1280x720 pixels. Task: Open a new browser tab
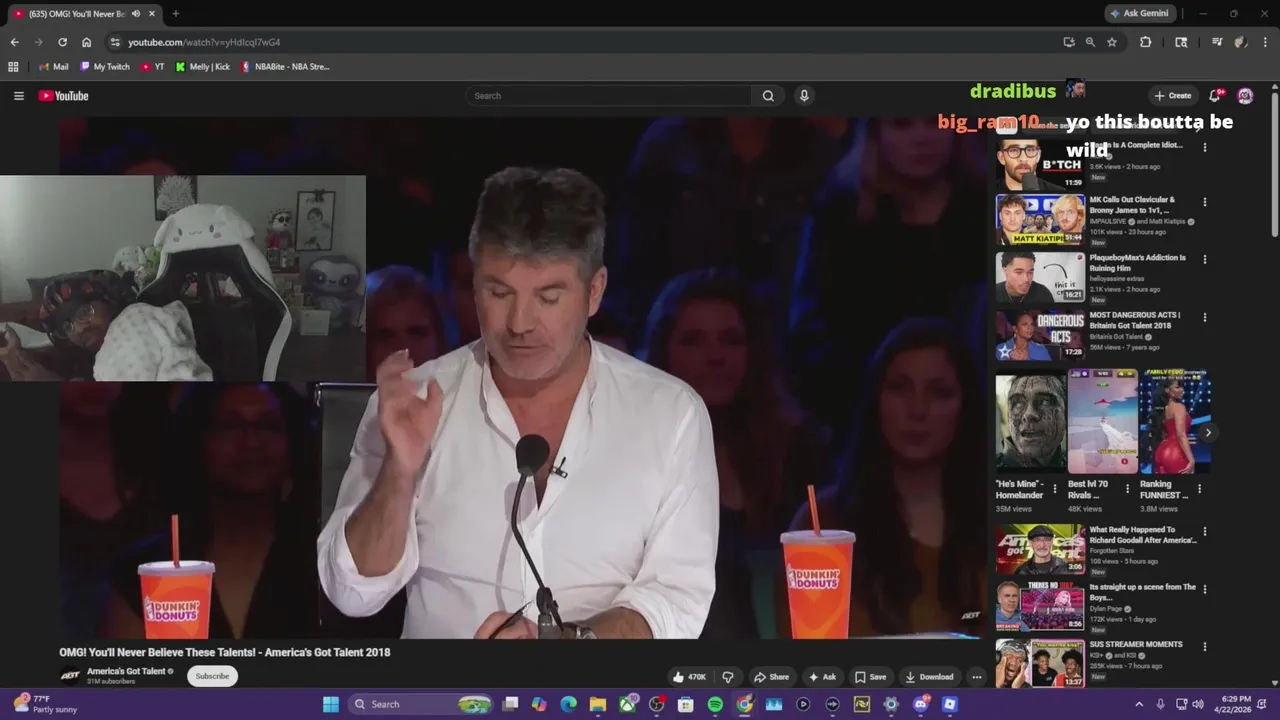pos(175,14)
